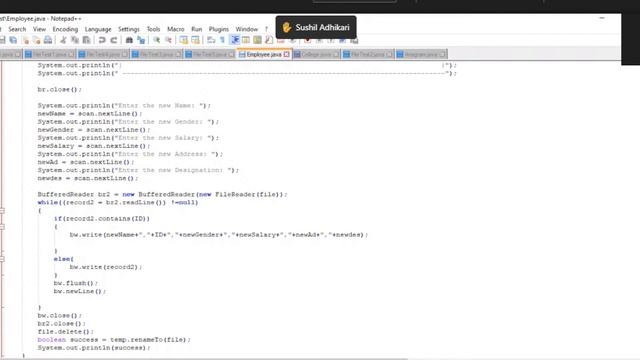Viewport: 640px width, 360px height.
Task: Click the boolean success = temp.renameTo(file) line
Action: [114, 340]
